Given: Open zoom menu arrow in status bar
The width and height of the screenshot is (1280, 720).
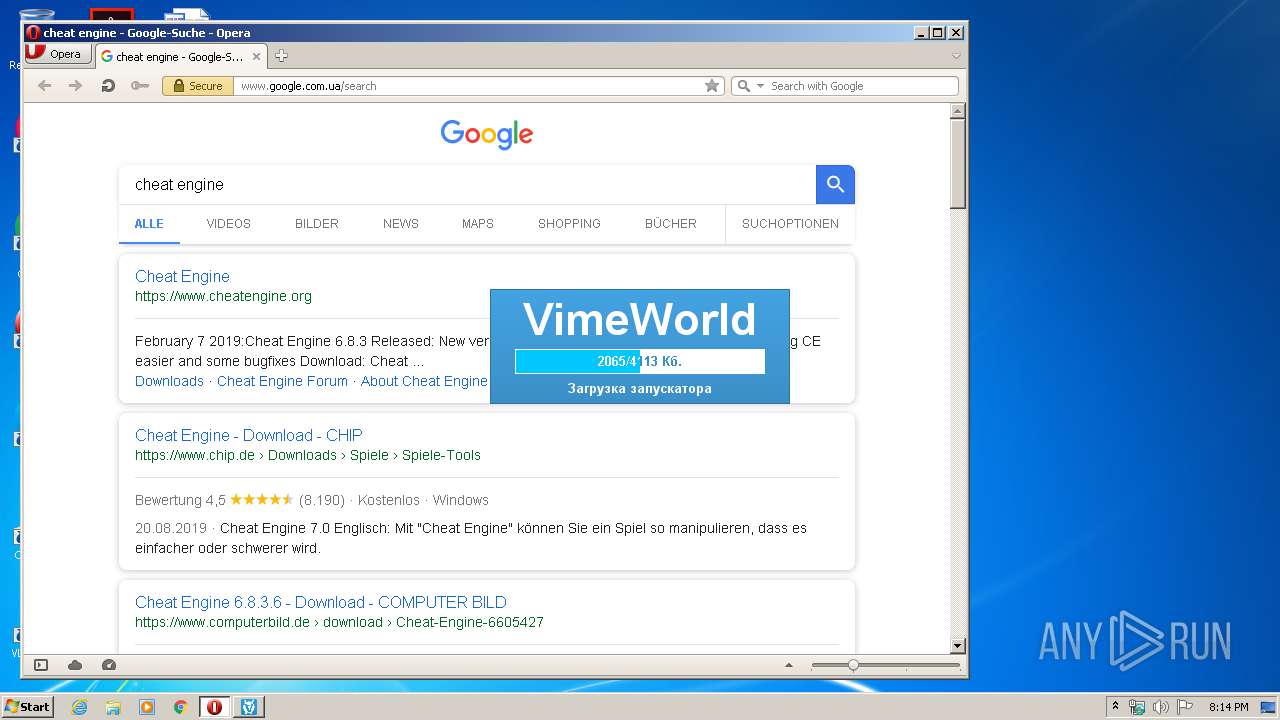Looking at the screenshot, I should coord(789,665).
